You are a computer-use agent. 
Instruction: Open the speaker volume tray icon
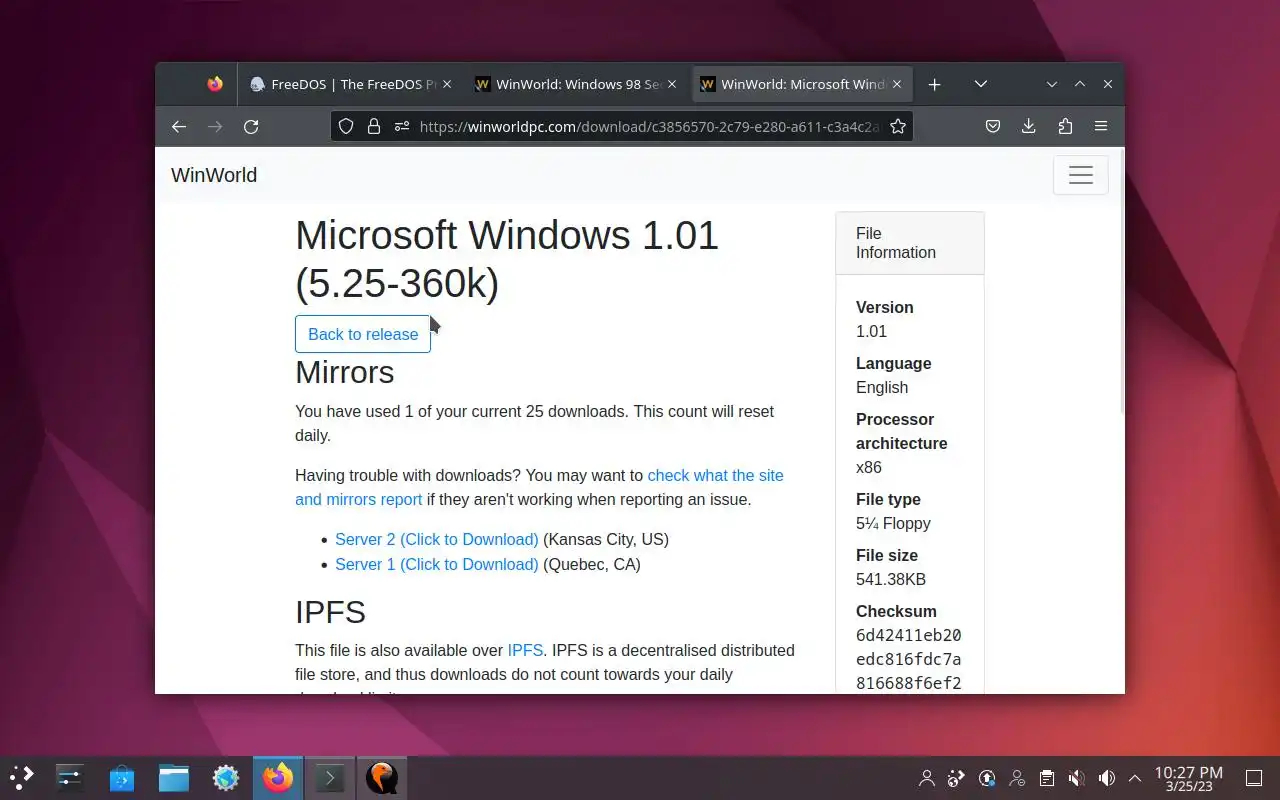click(x=1106, y=777)
